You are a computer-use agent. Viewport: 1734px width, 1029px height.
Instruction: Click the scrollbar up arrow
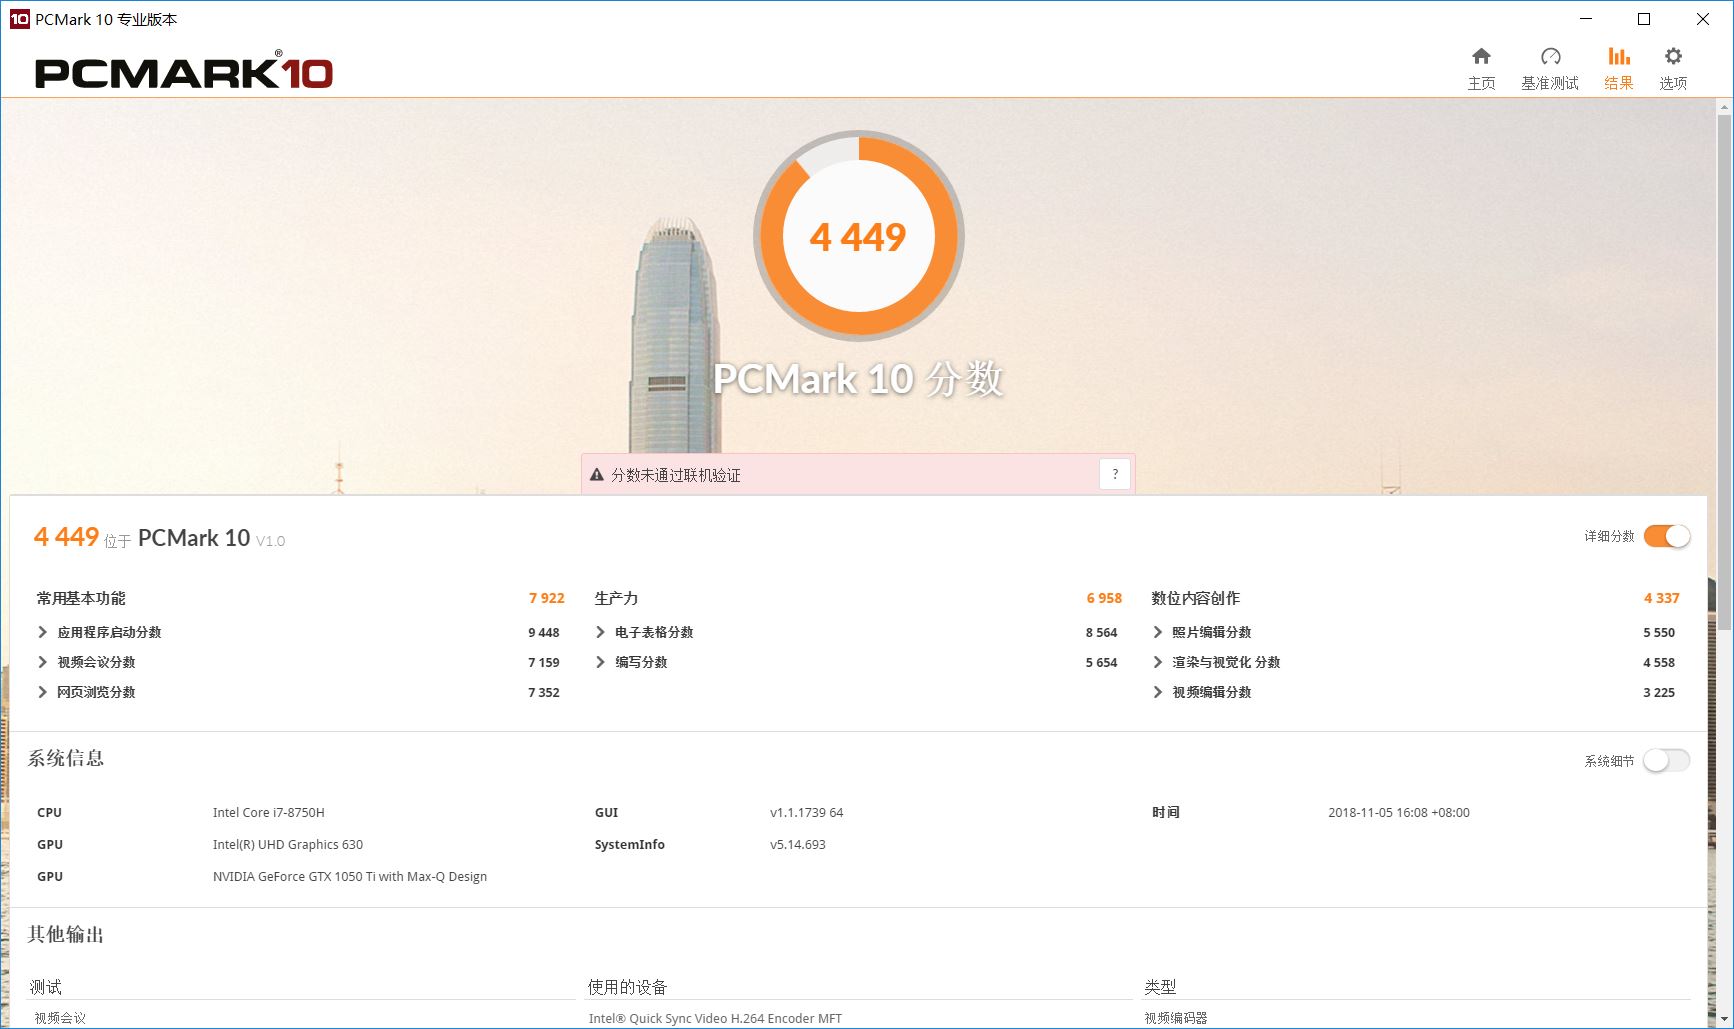click(x=1724, y=107)
